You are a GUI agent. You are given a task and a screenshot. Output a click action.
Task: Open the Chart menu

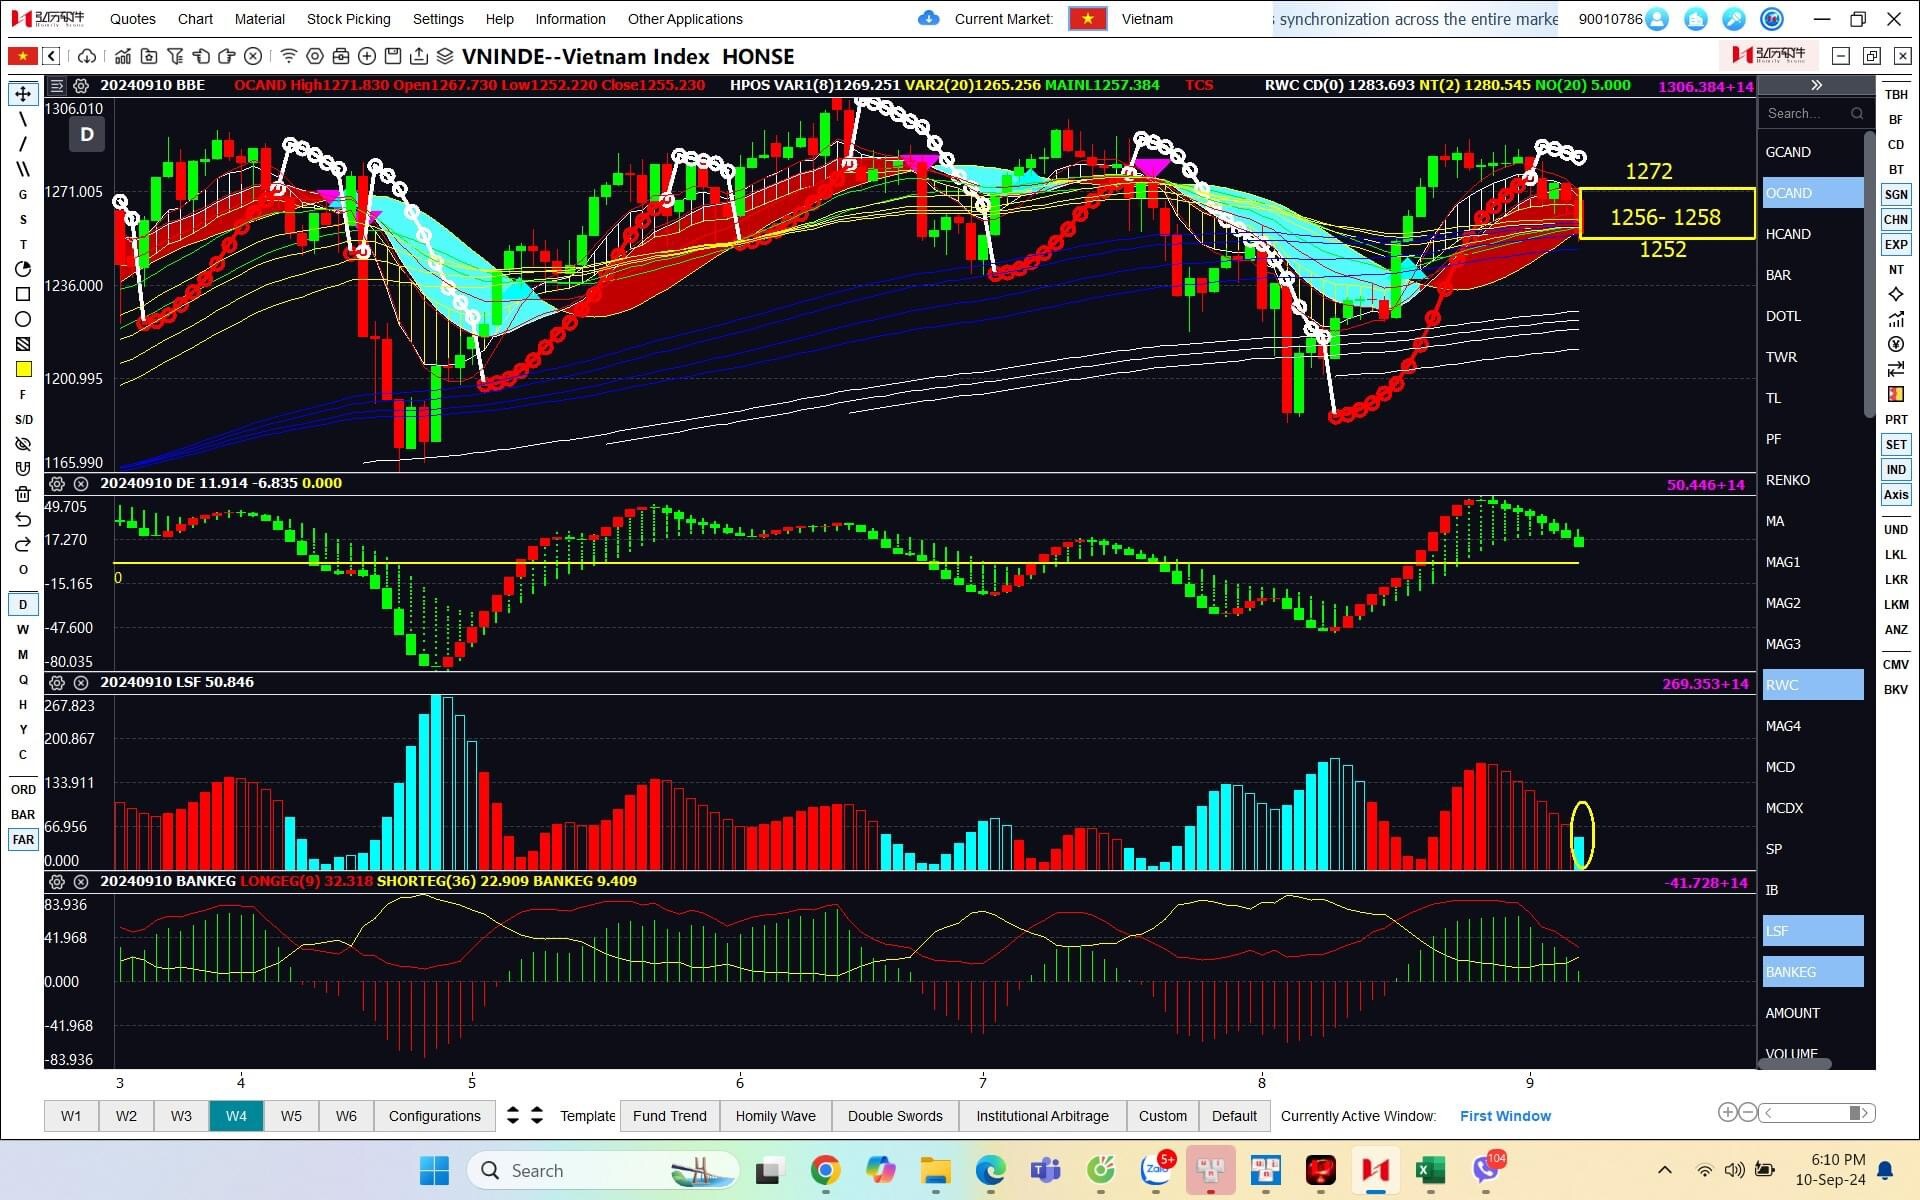195,19
